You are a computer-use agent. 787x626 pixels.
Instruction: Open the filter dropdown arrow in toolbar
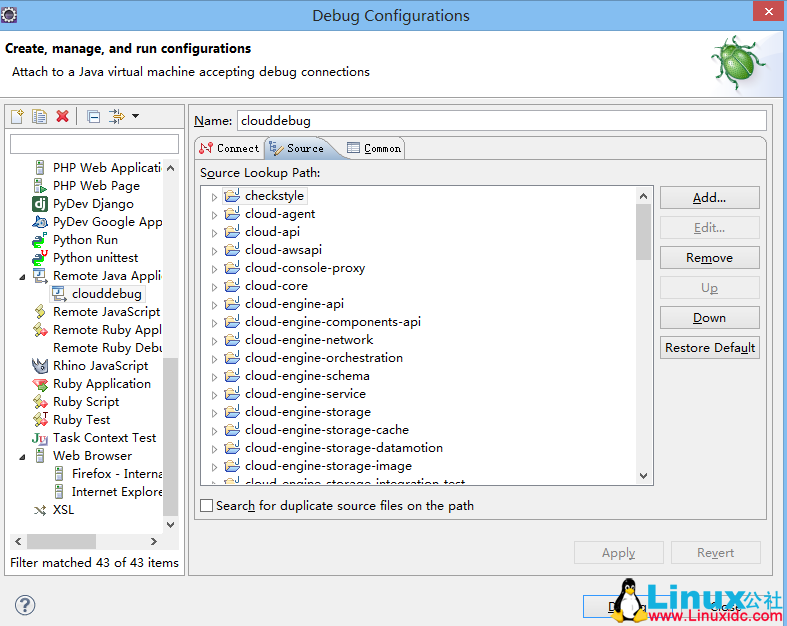(x=136, y=116)
